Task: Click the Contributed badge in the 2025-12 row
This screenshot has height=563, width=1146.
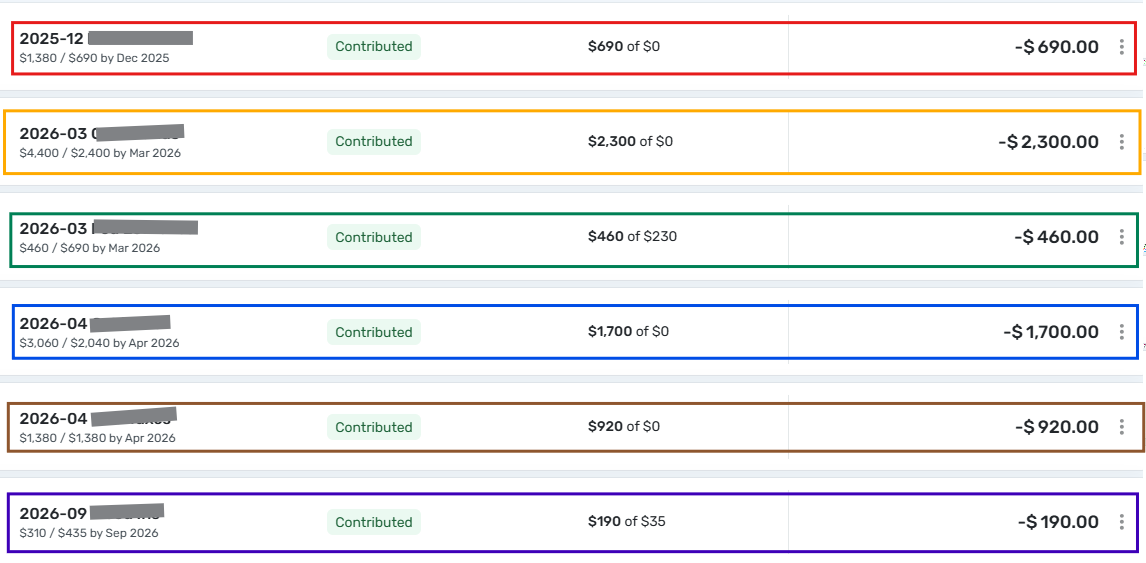Action: click(374, 47)
